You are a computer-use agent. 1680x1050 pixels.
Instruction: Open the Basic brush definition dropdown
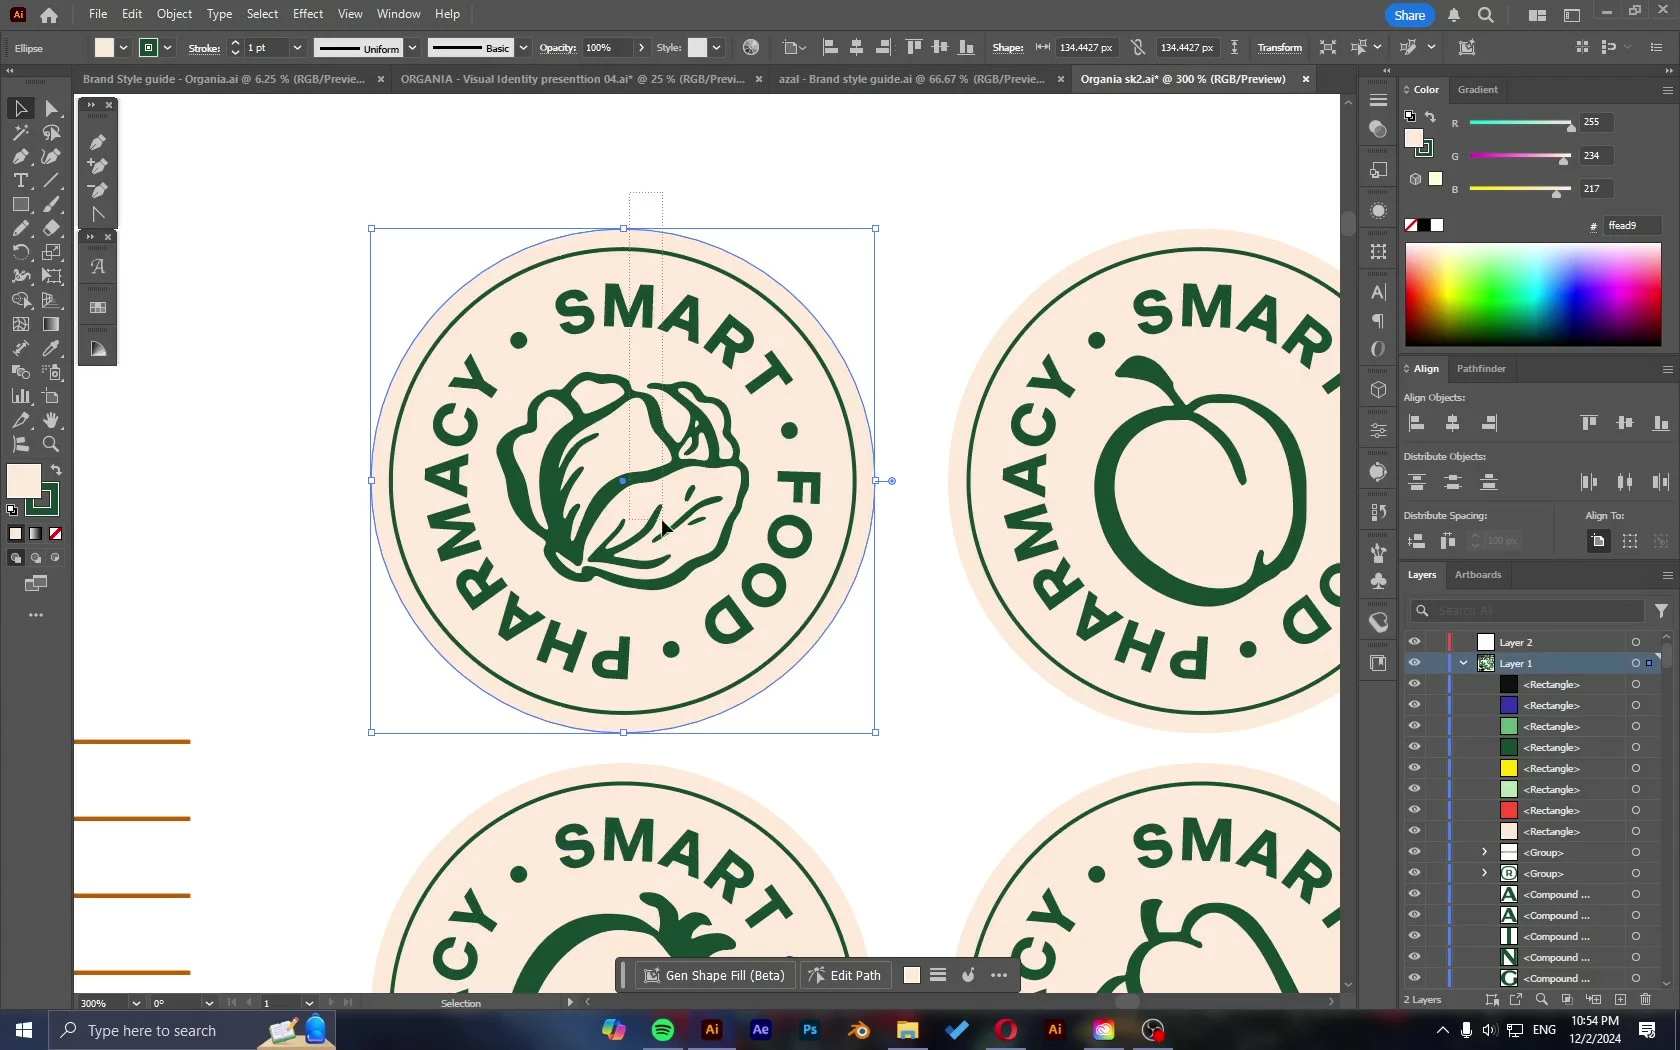523,48
